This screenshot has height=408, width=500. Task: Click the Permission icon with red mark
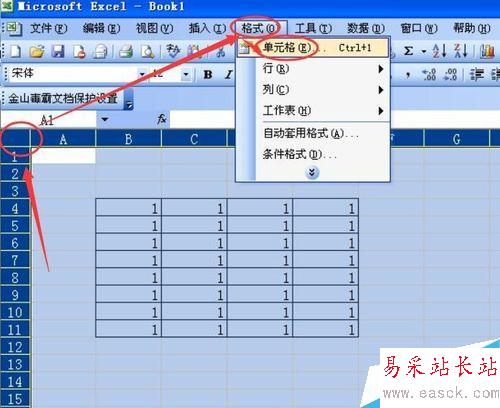tap(79, 51)
